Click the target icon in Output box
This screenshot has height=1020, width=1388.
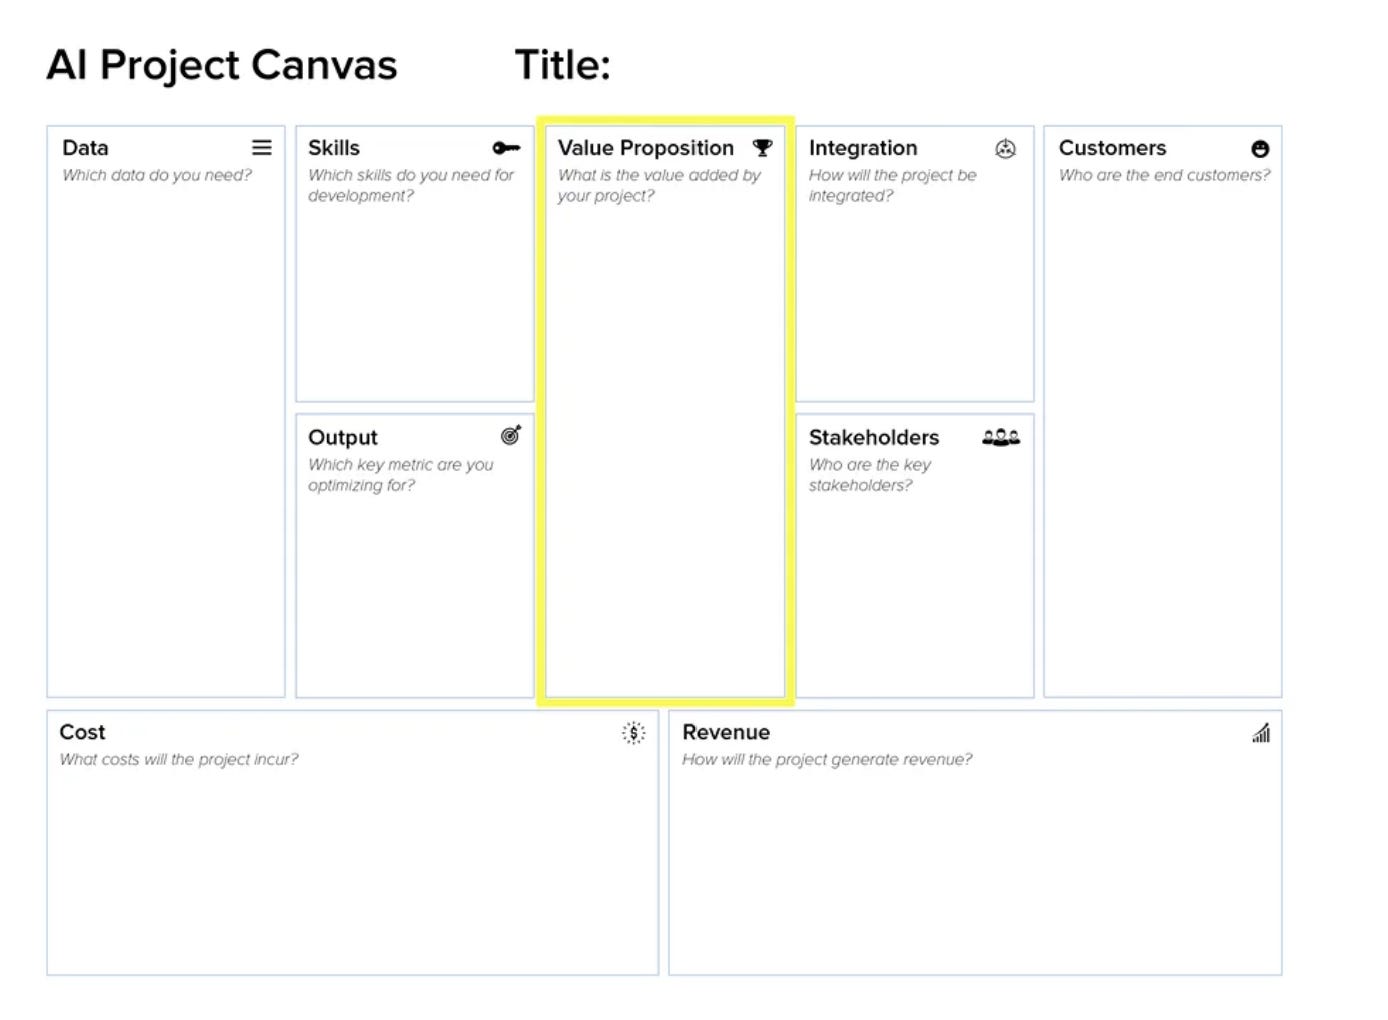coord(511,435)
